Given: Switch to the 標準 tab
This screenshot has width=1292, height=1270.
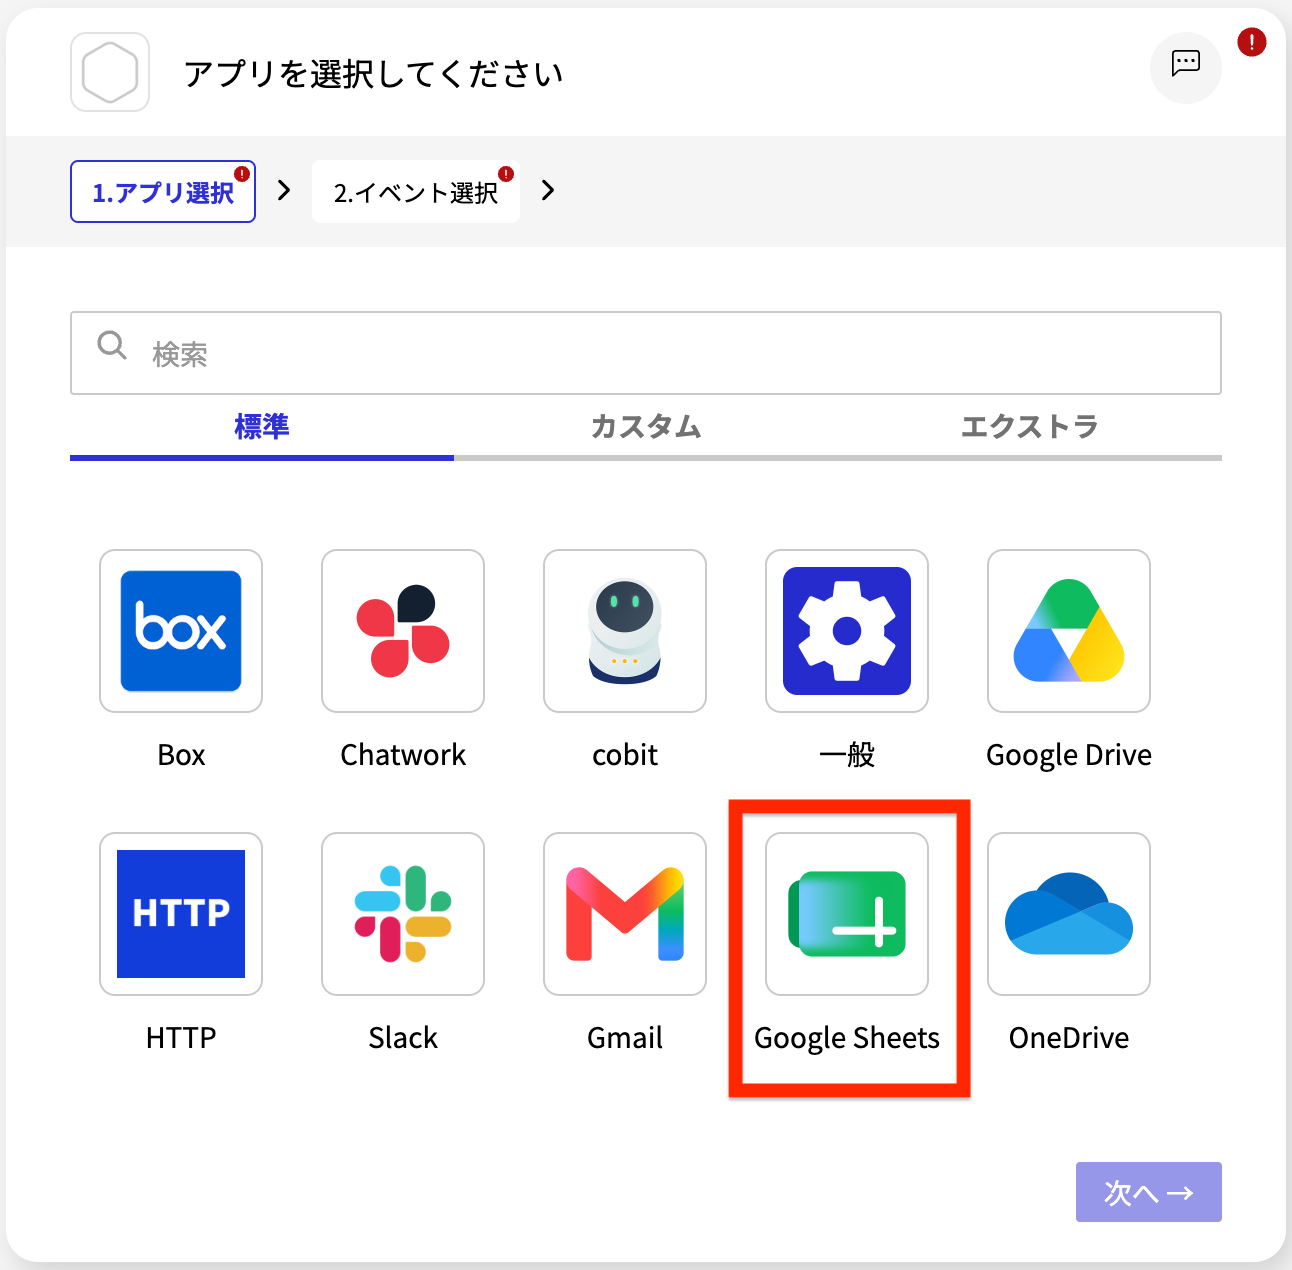Looking at the screenshot, I should click(x=262, y=427).
